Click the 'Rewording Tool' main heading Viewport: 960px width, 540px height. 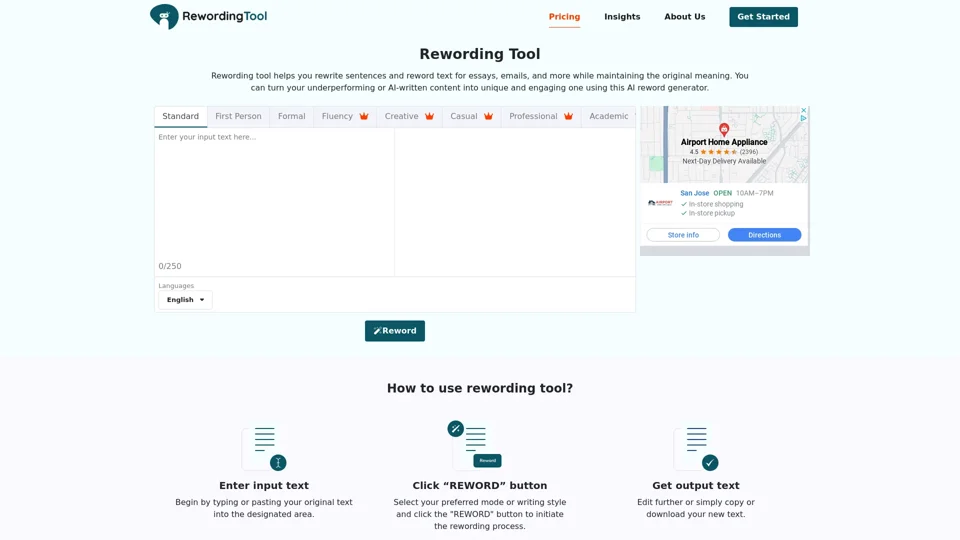480,54
